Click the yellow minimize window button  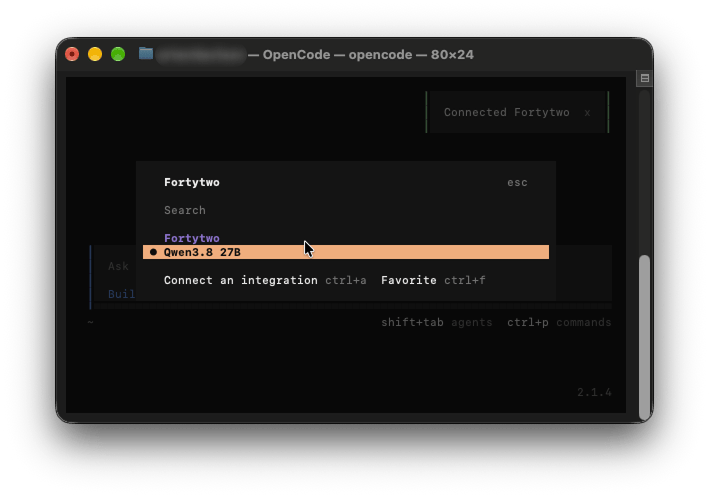[95, 54]
